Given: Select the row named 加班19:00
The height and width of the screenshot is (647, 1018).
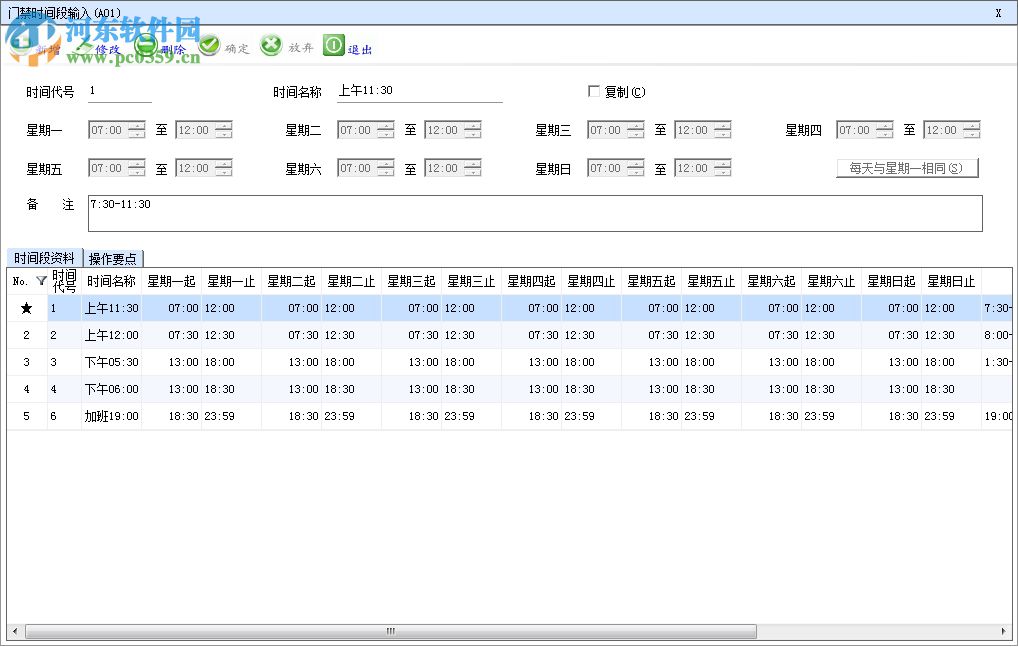Looking at the screenshot, I should pos(510,416).
